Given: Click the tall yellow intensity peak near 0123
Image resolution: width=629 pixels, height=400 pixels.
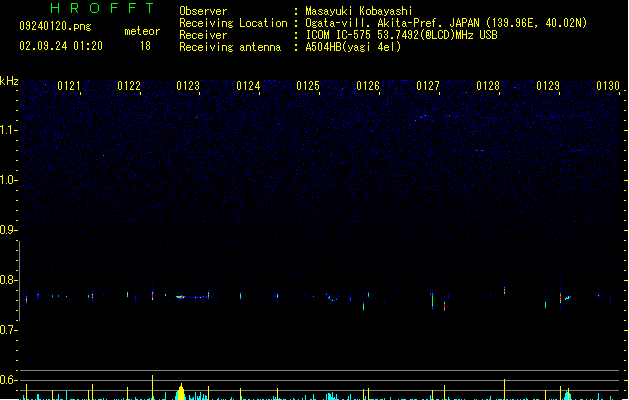Looking at the screenshot, I should (181, 392).
